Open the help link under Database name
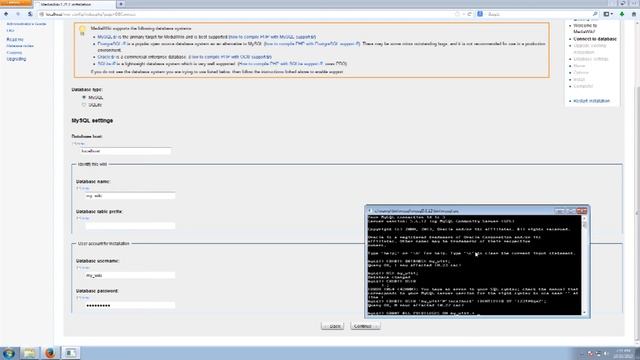Viewport: 640px width, 360px height. click(83, 188)
